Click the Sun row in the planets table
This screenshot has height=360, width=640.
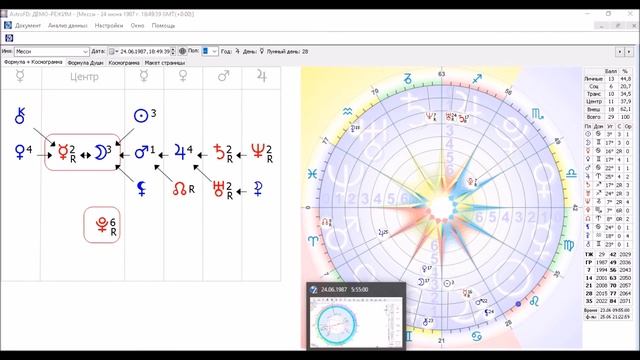(608, 134)
